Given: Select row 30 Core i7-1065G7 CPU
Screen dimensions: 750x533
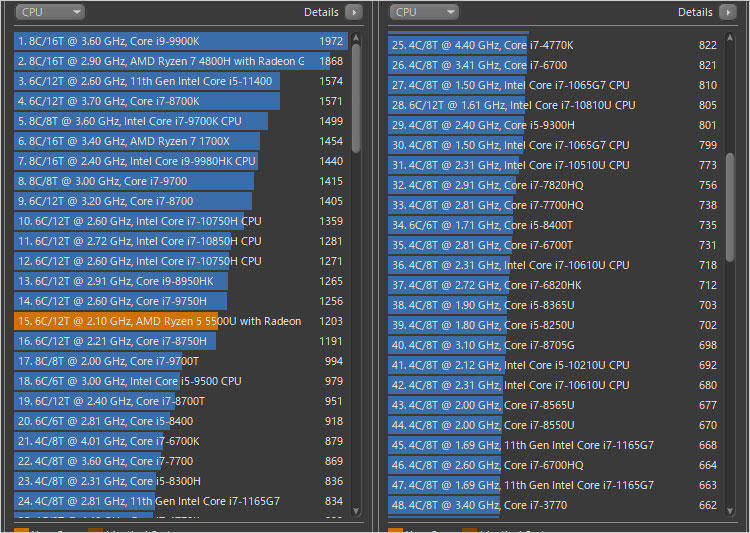Looking at the screenshot, I should (x=555, y=145).
